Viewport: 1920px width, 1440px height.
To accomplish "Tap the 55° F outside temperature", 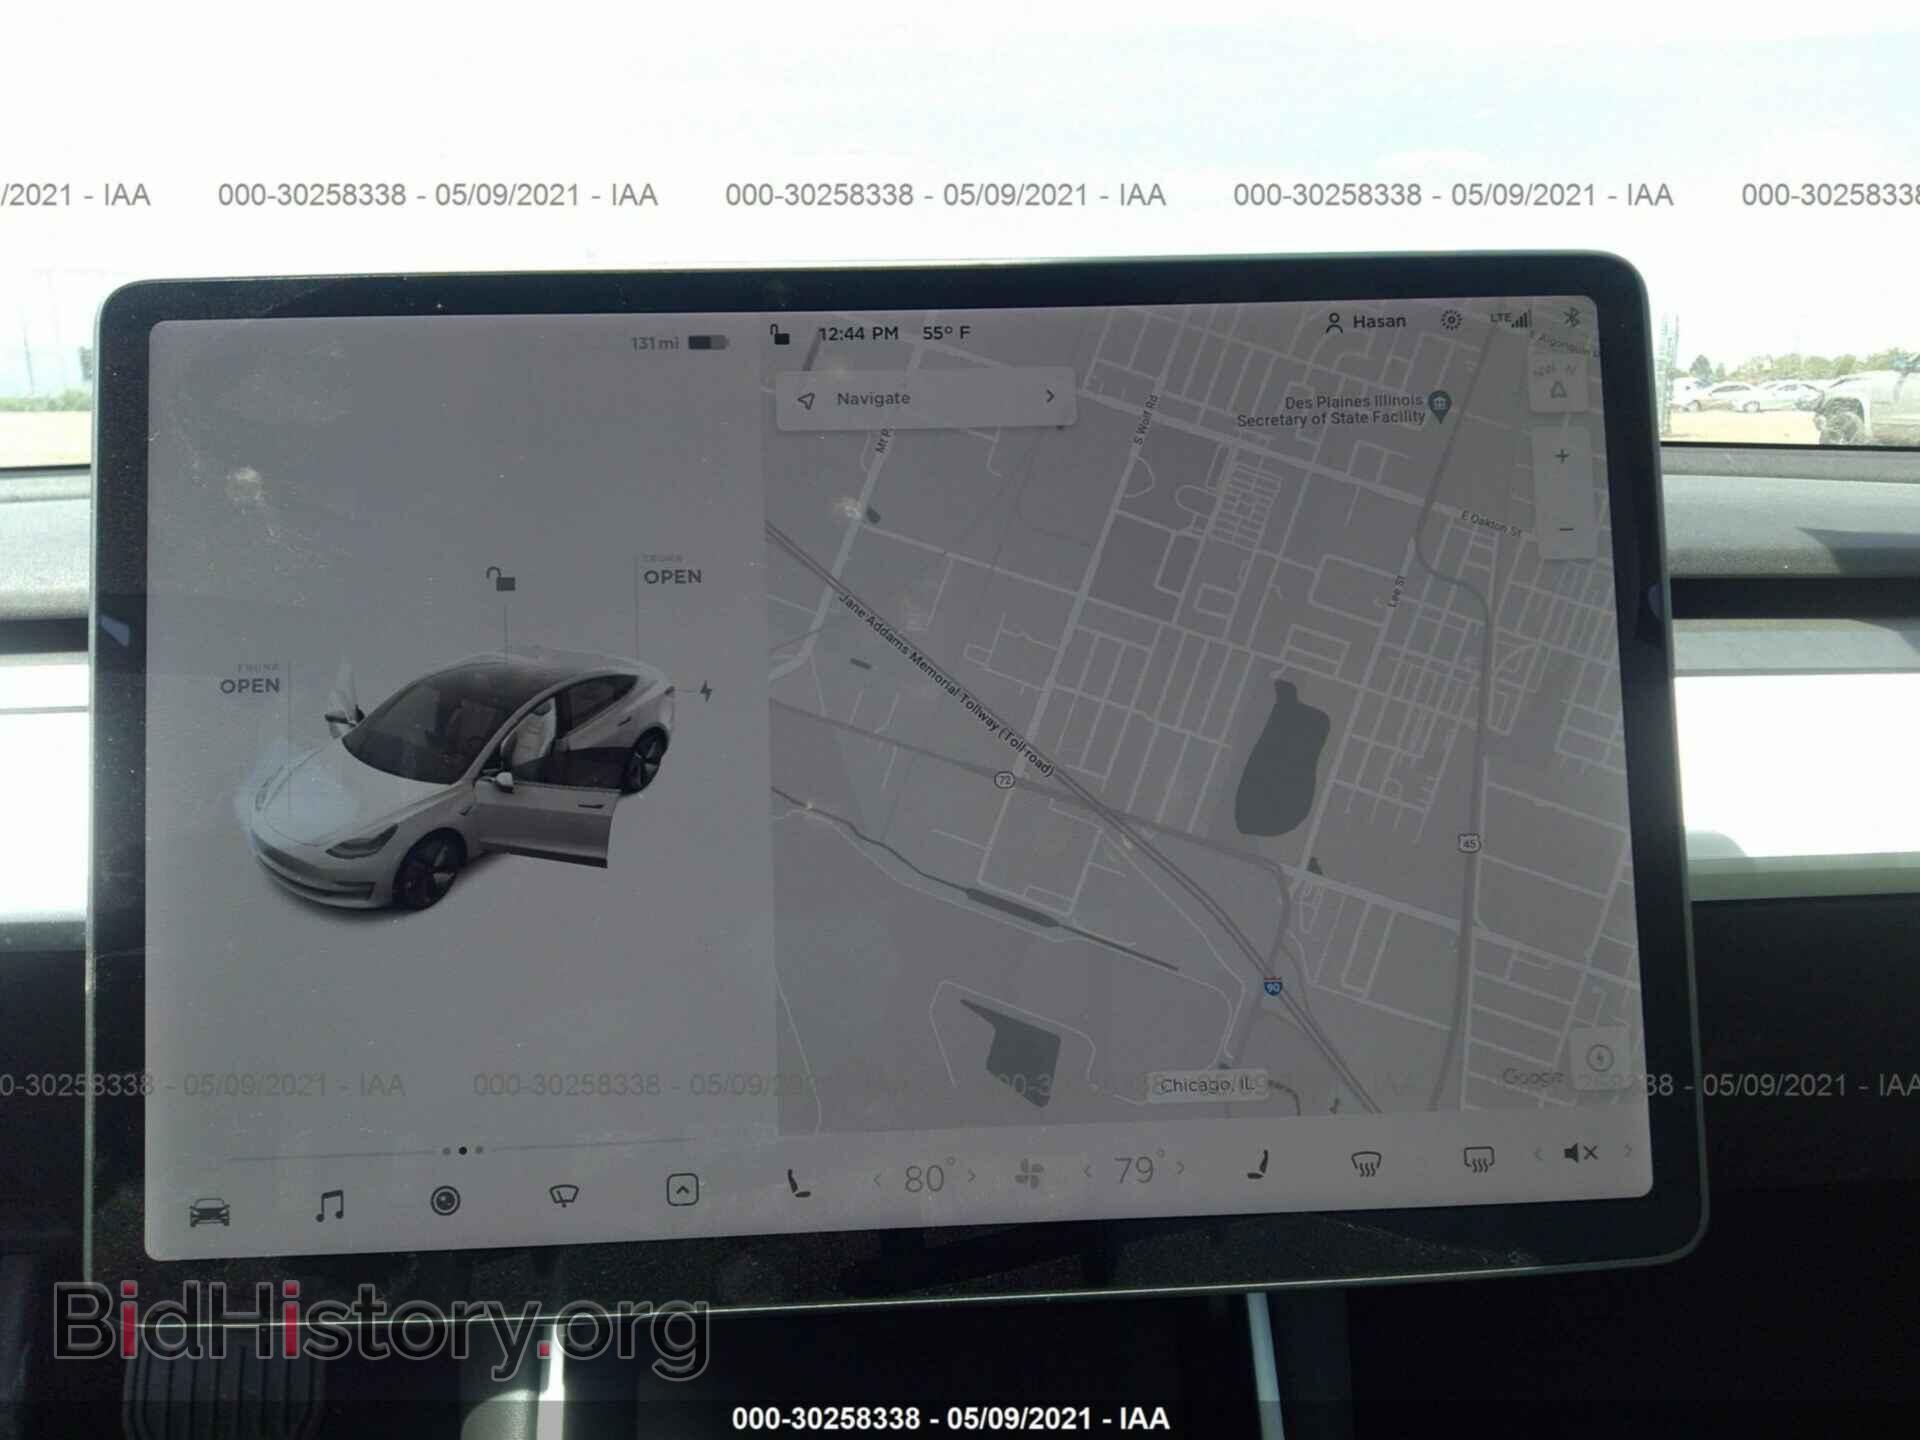I will [946, 332].
